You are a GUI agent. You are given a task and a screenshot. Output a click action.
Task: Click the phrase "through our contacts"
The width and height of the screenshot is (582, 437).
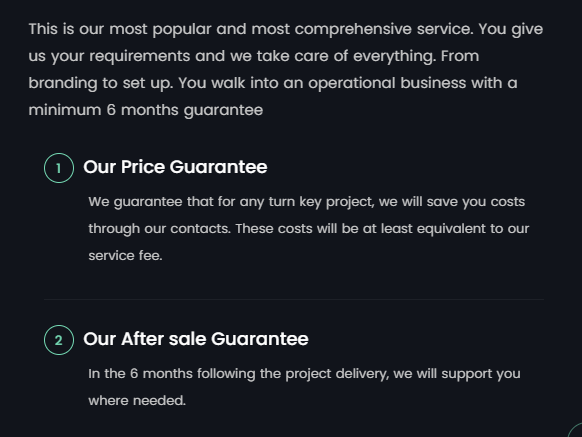[160, 229]
